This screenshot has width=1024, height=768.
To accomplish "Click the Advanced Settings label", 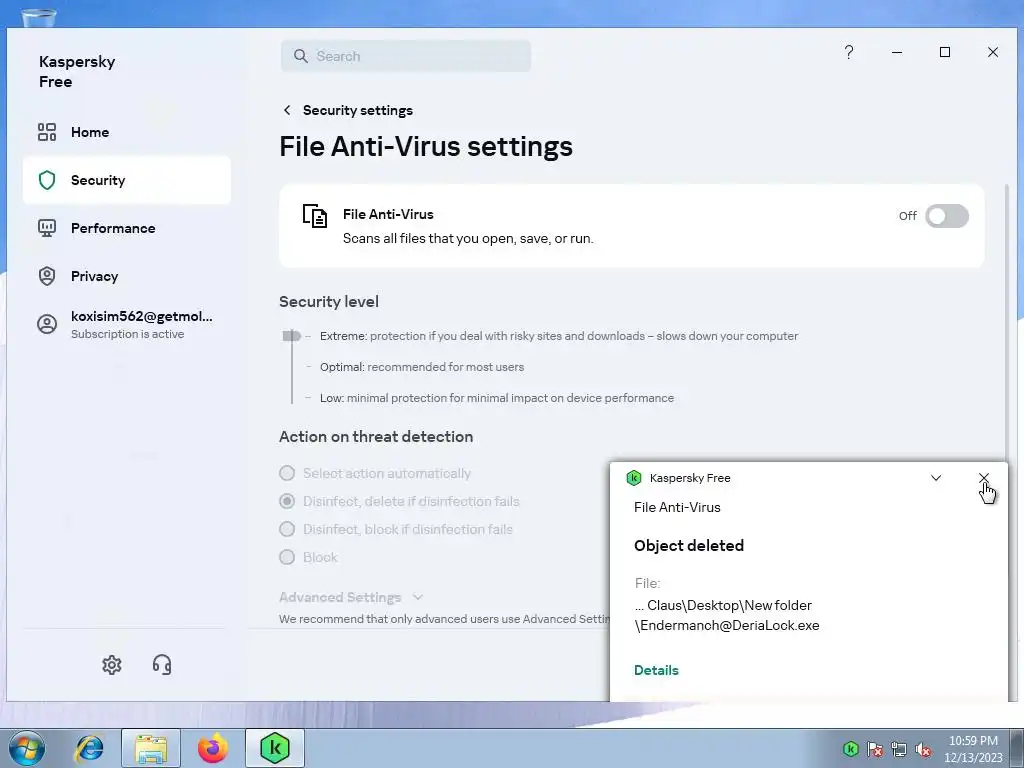I will point(340,597).
